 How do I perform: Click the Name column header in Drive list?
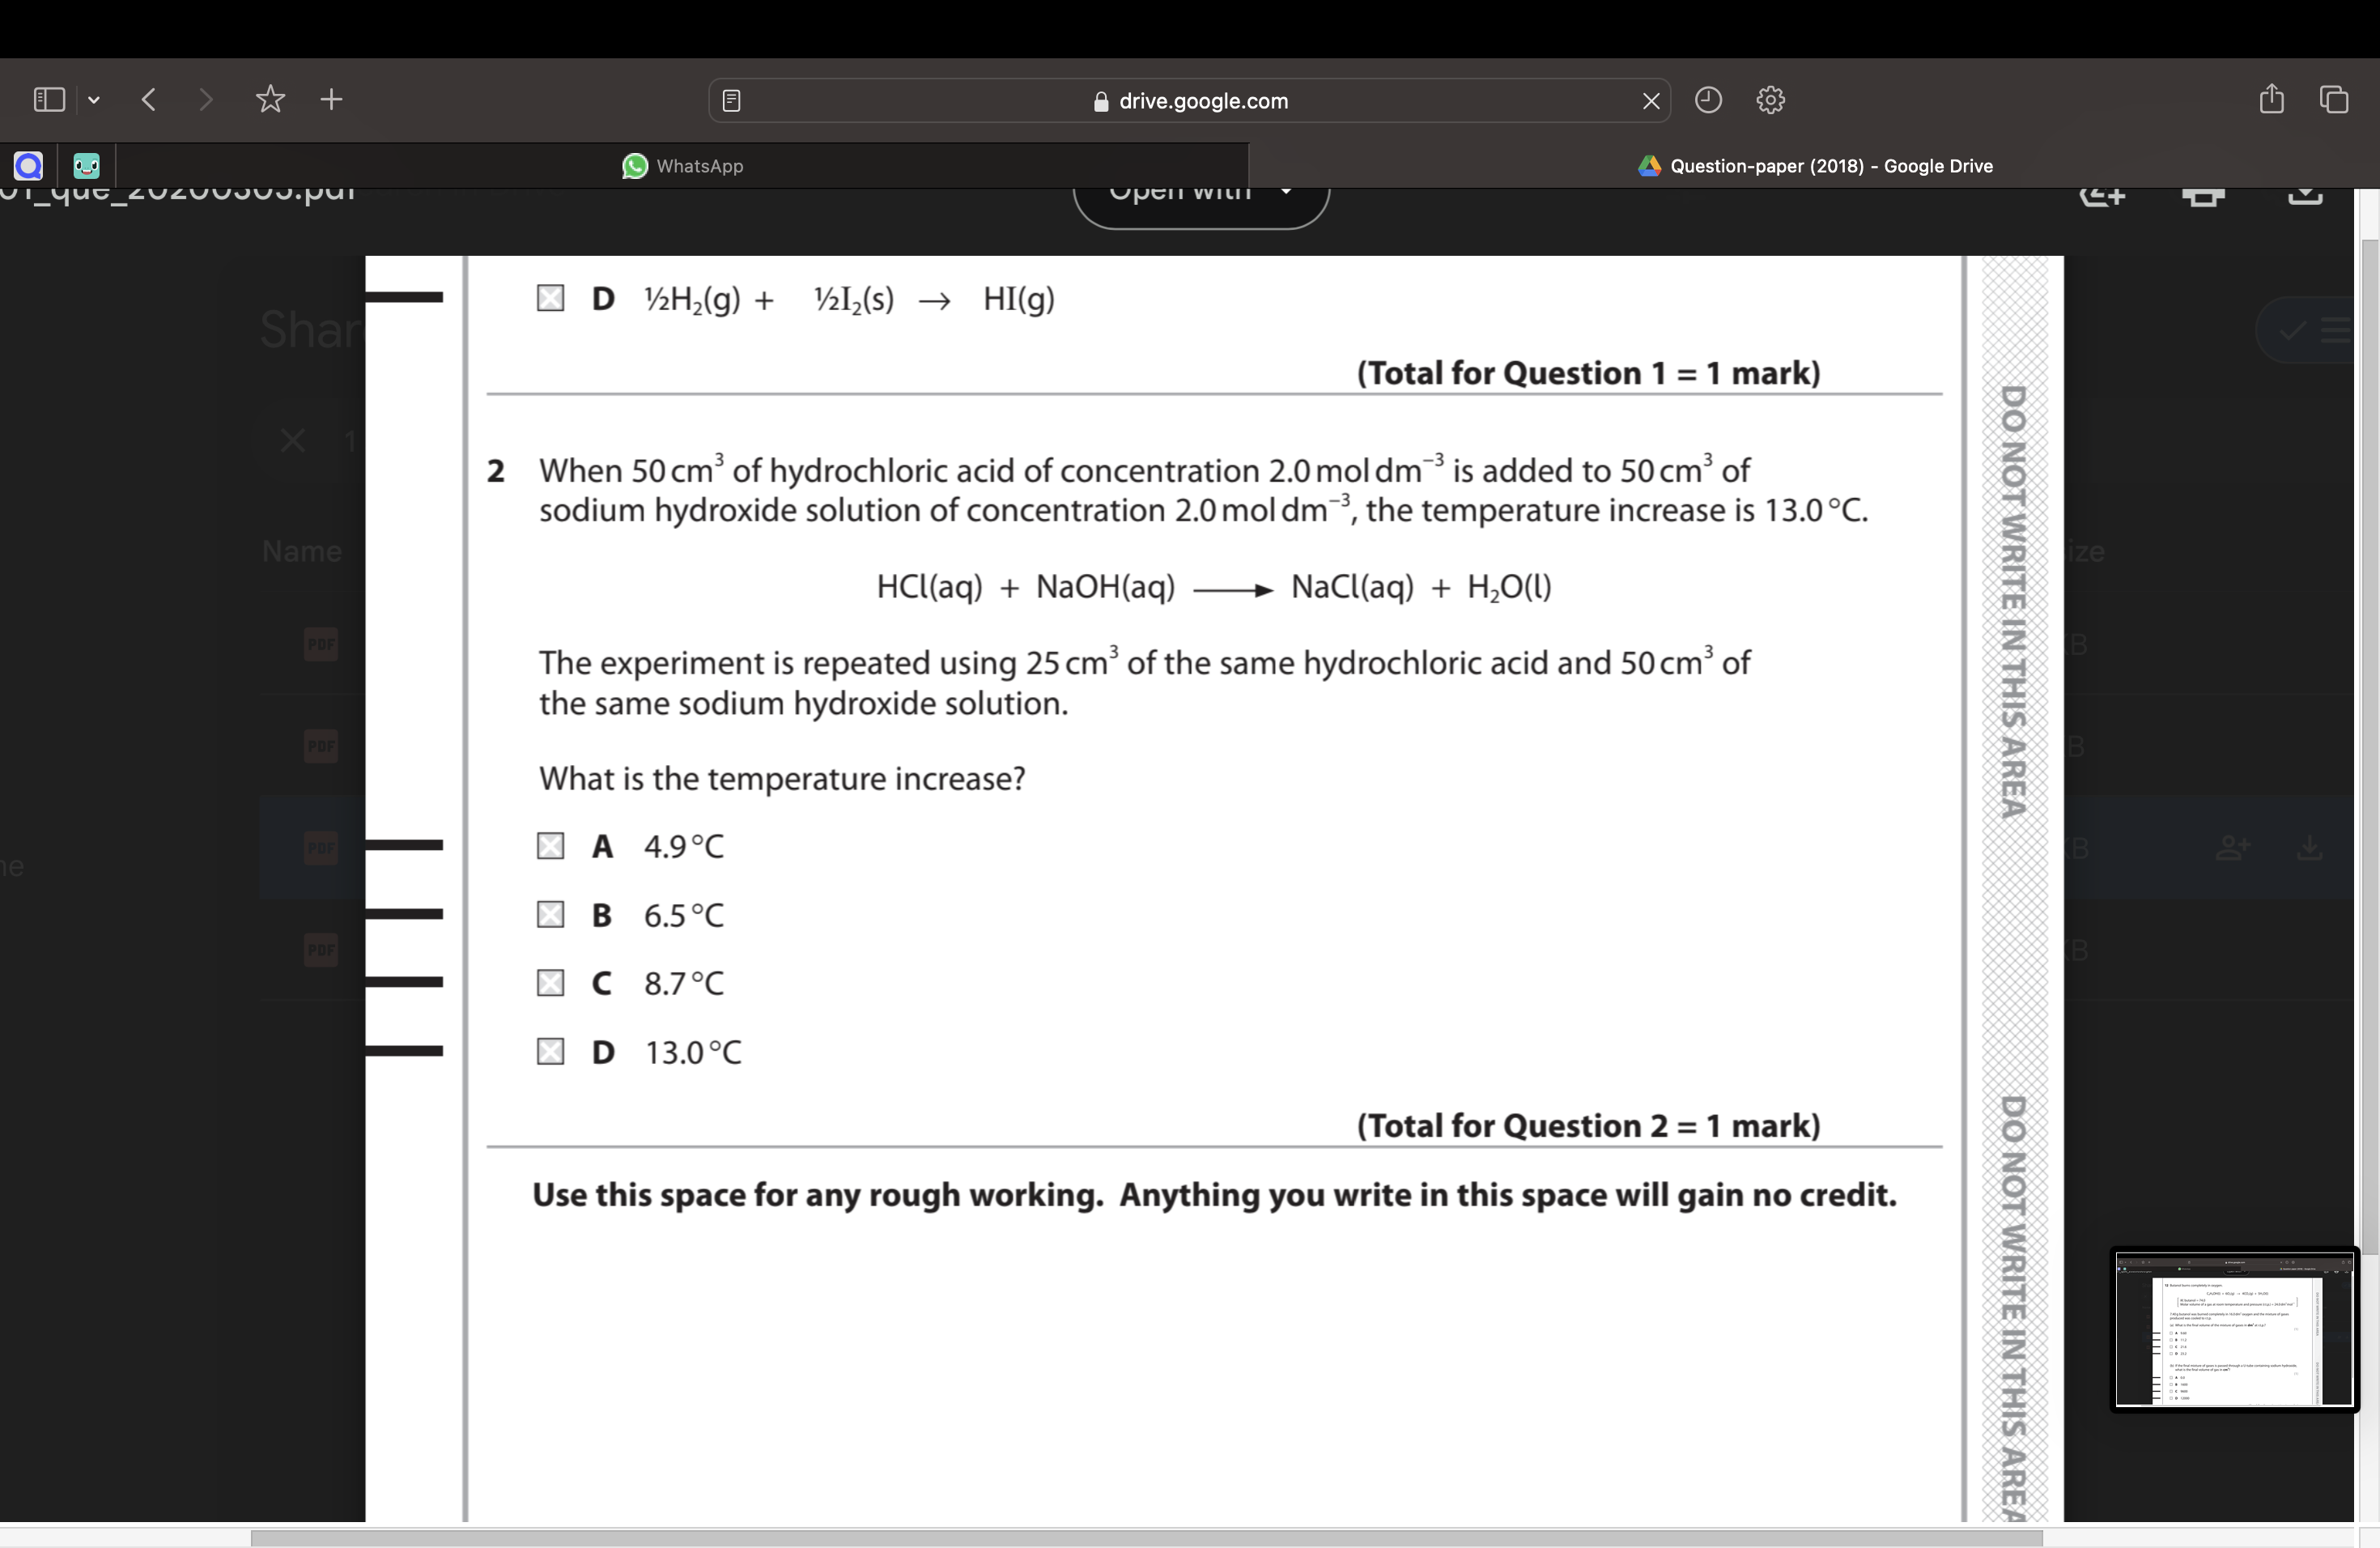click(301, 551)
